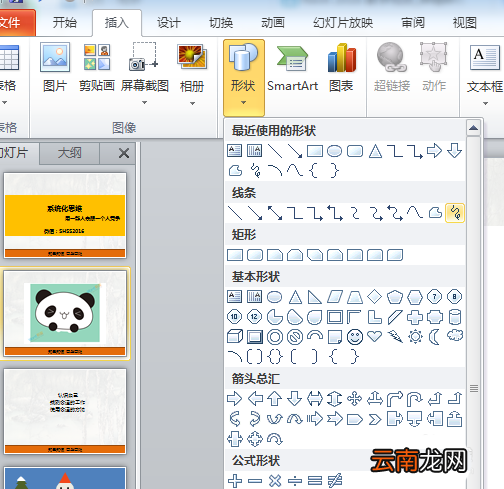Select the third text slide thumbnail

65,411
